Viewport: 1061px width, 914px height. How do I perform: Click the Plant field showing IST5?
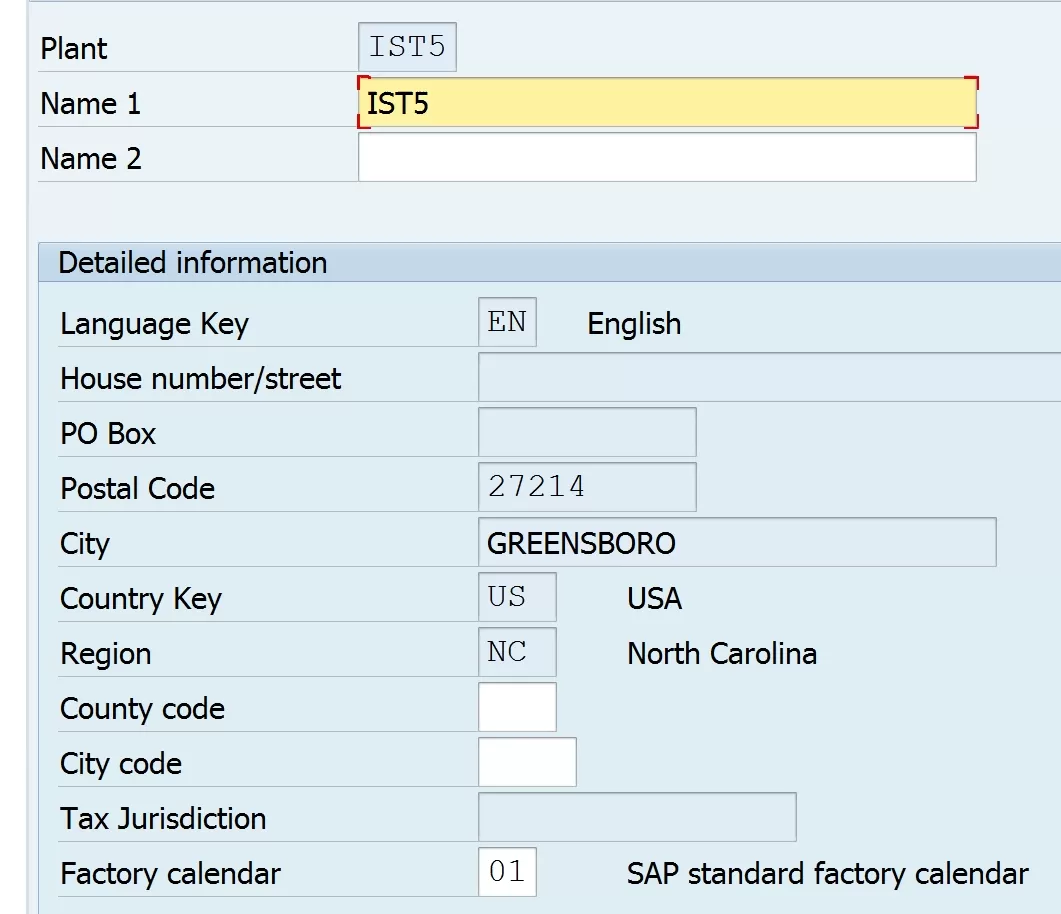pyautogui.click(x=407, y=47)
